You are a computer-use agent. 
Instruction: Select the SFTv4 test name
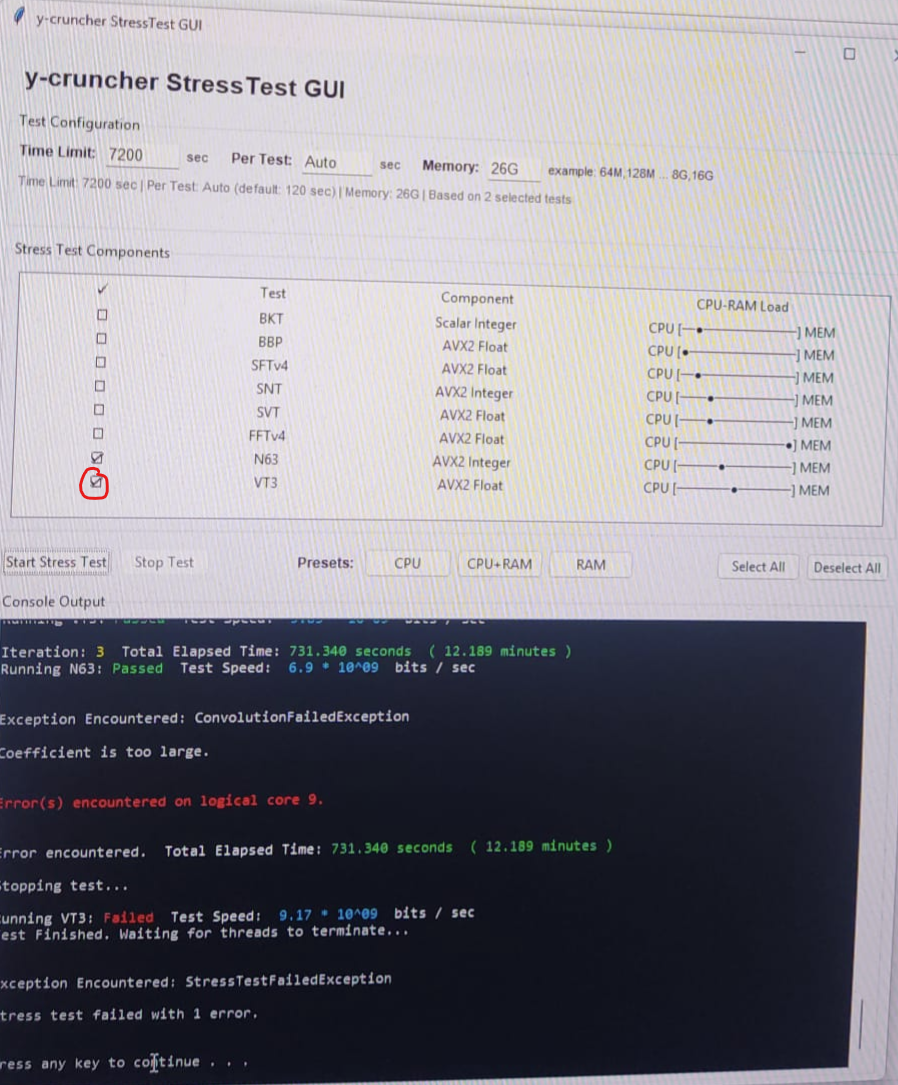coord(269,365)
